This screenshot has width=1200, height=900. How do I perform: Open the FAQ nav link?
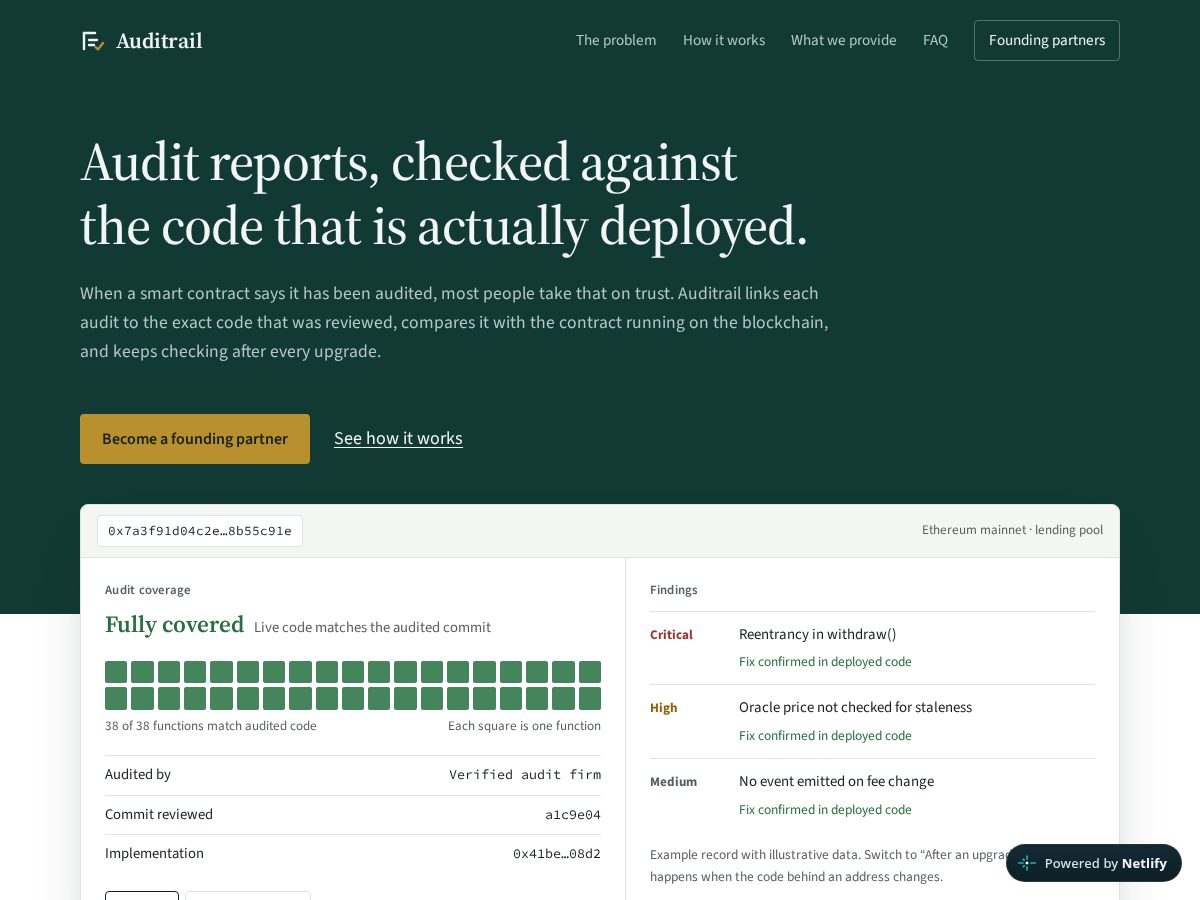coord(935,40)
